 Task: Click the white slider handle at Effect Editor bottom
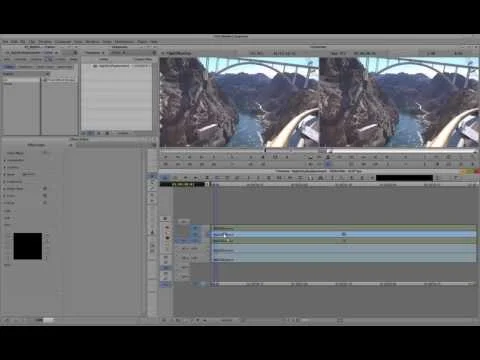(49, 320)
